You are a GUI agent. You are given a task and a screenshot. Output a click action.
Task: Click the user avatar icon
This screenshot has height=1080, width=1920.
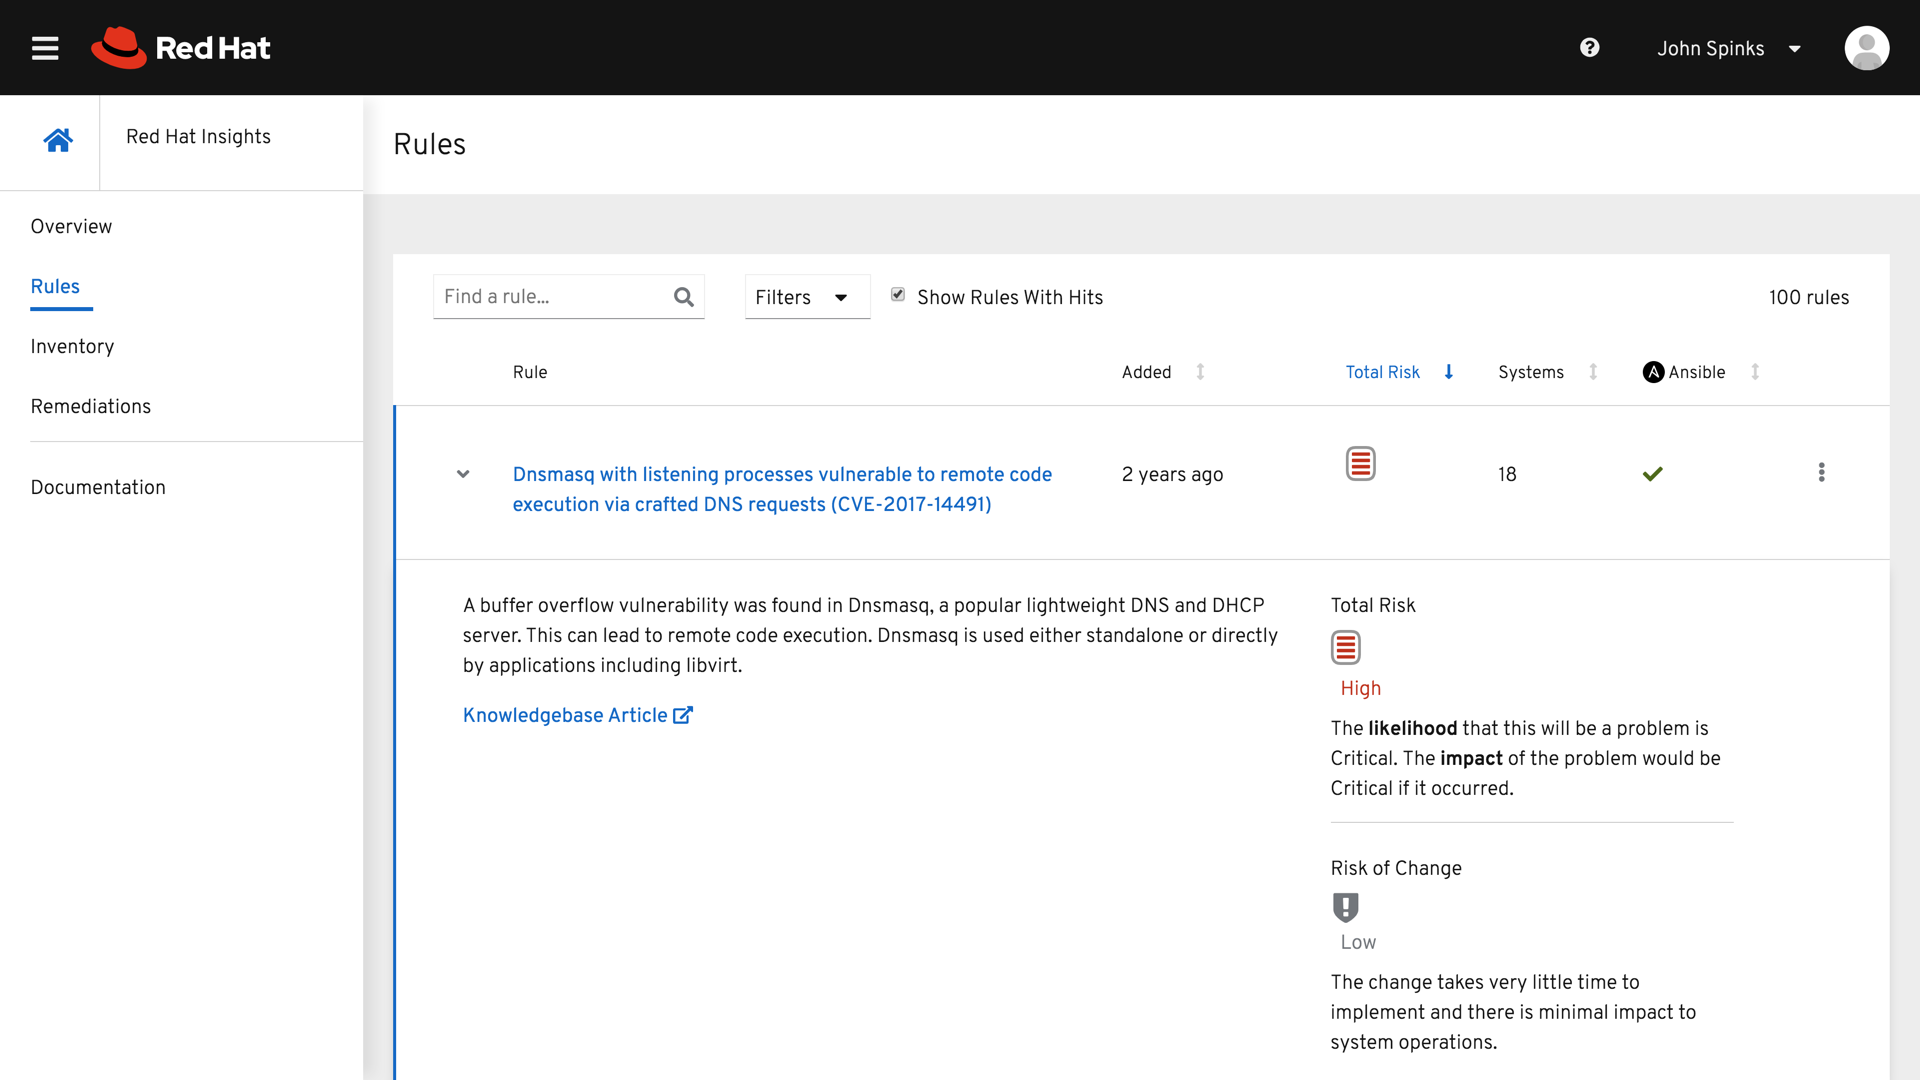click(1866, 48)
